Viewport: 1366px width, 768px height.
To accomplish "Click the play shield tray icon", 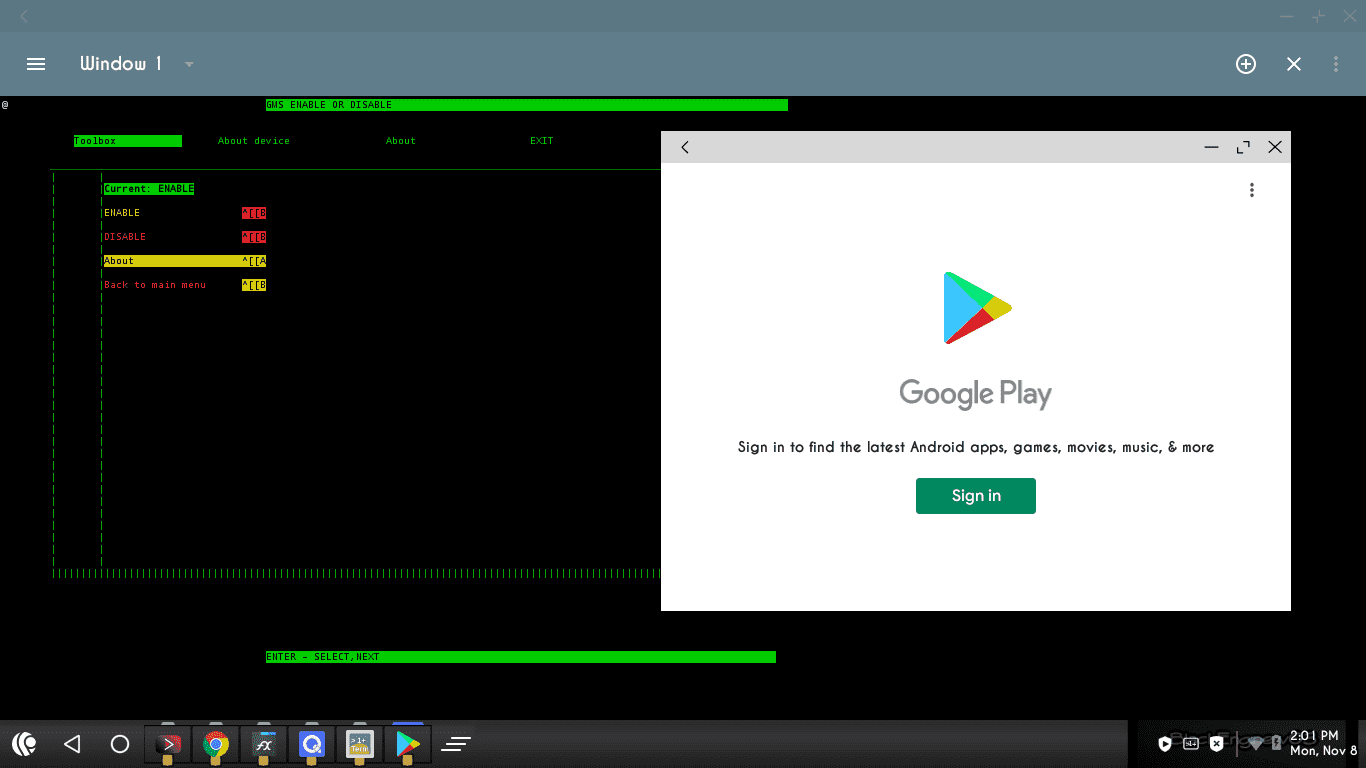I will 1165,744.
